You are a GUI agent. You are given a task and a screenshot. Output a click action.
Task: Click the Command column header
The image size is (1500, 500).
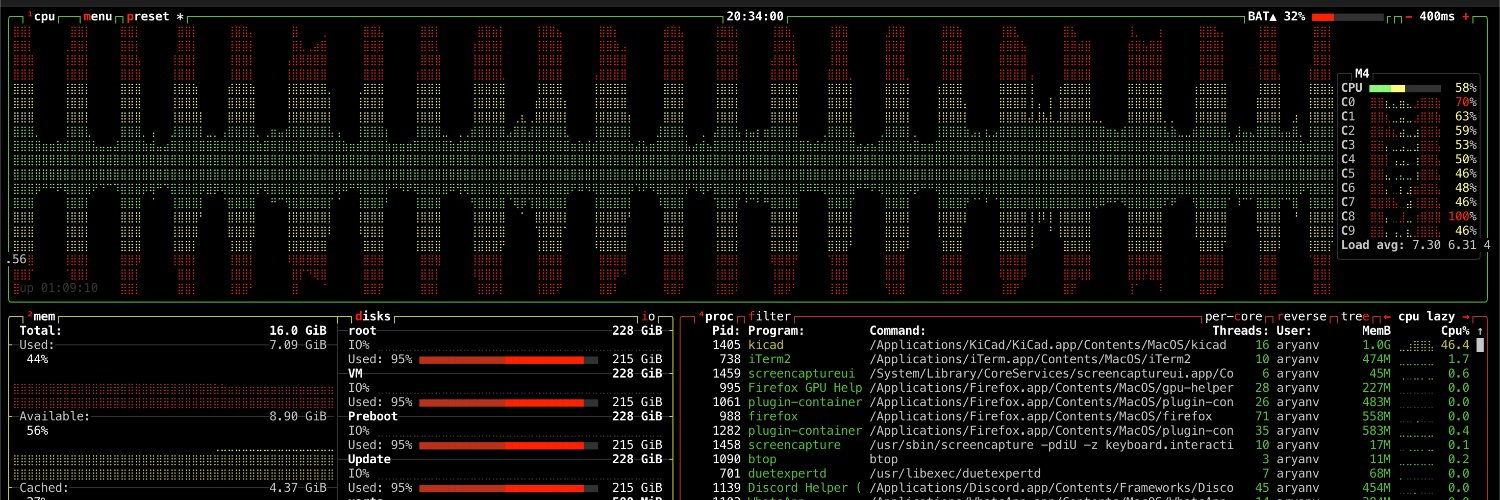coord(897,331)
